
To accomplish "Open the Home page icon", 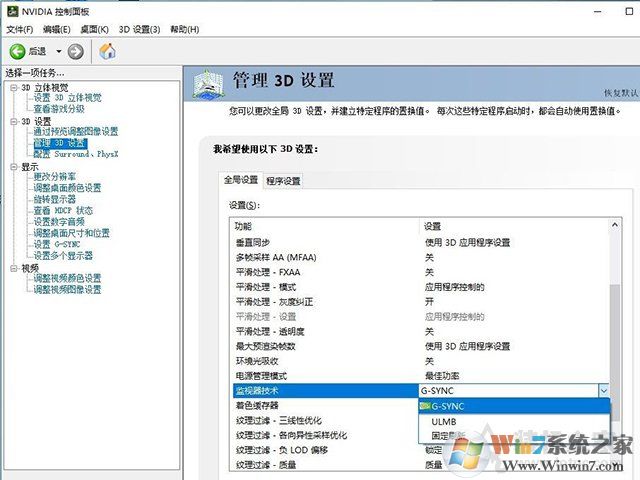I will point(107,51).
